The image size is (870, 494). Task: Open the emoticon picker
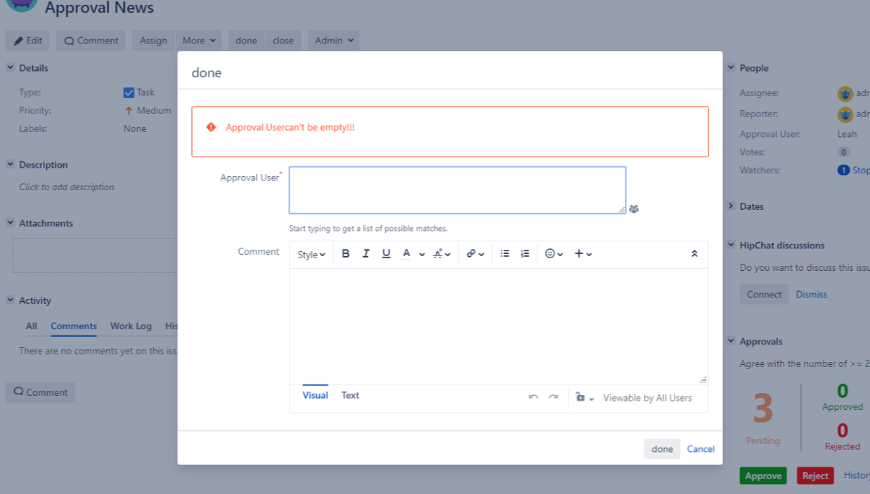tap(554, 254)
